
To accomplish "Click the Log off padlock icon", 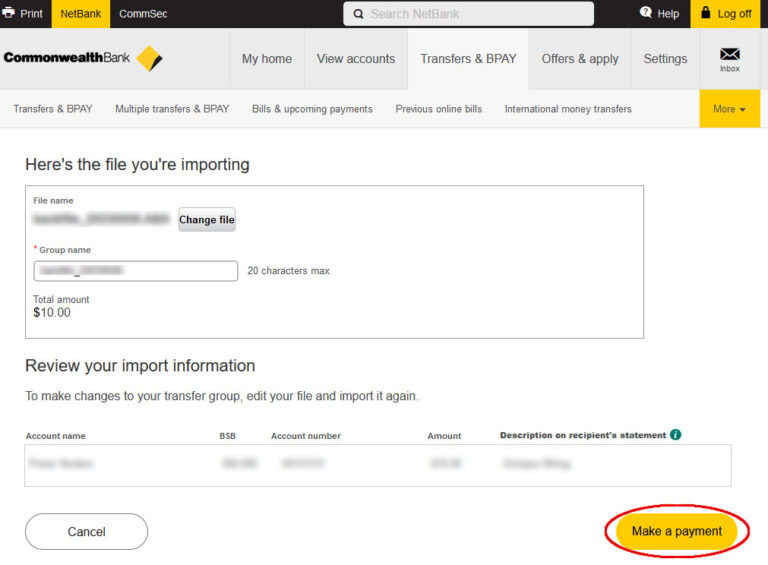I will pyautogui.click(x=706, y=13).
